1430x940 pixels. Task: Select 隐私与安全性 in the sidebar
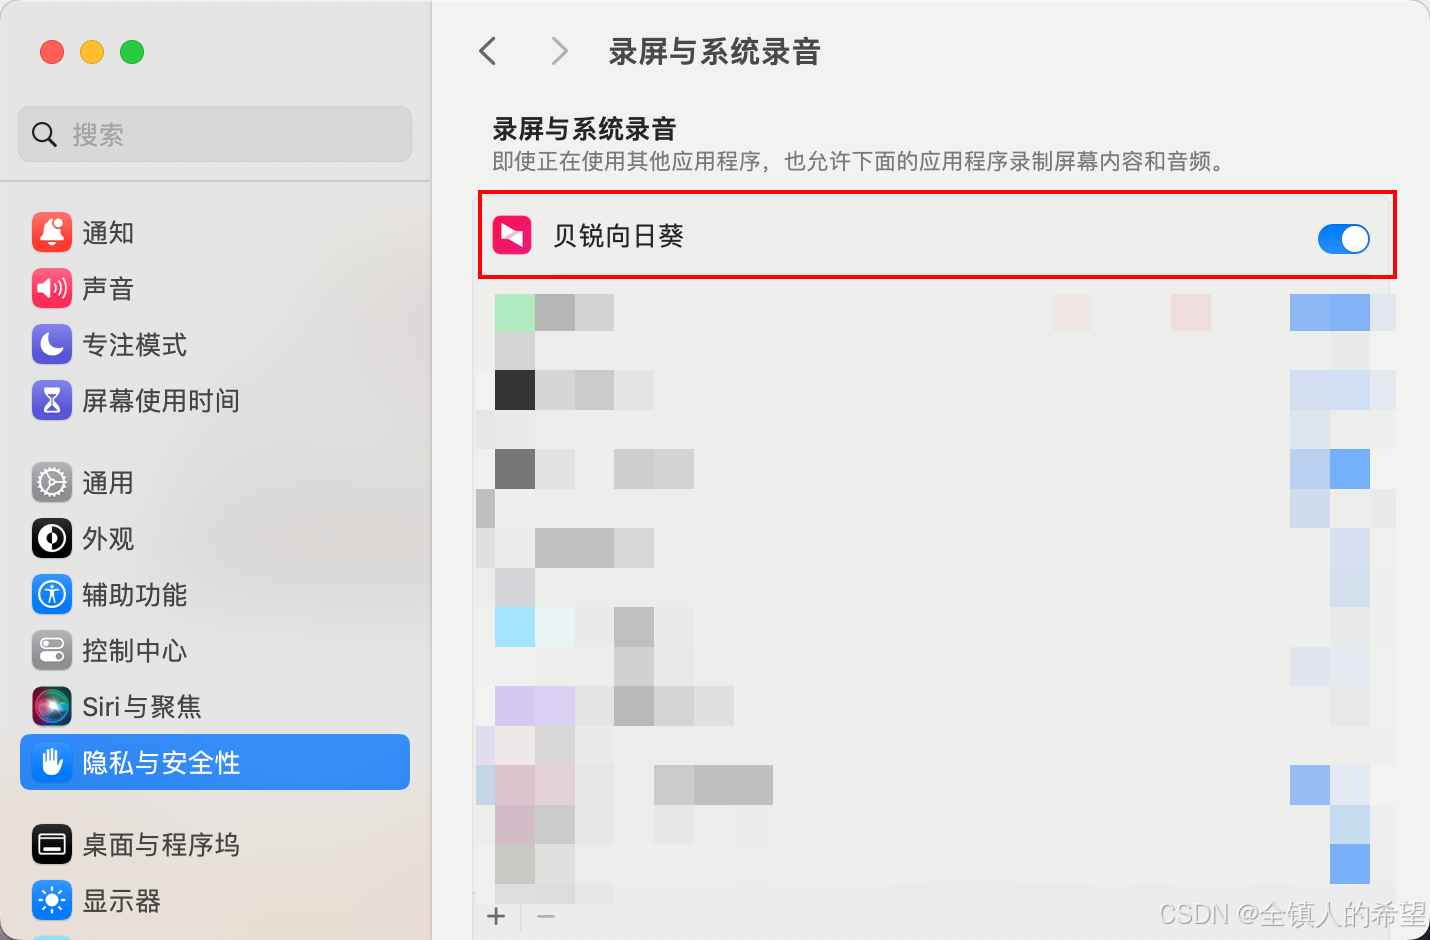215,762
